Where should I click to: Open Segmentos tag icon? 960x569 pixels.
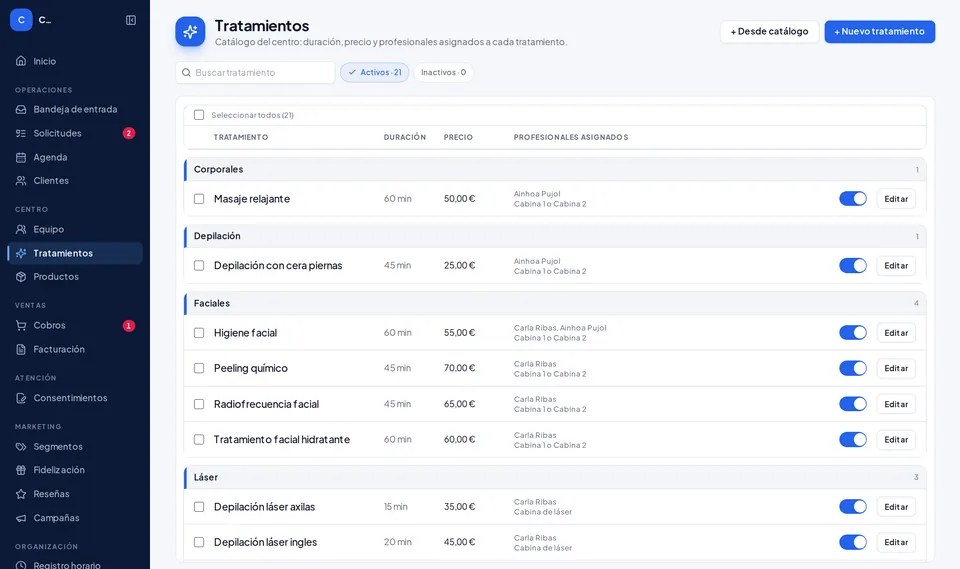(x=21, y=447)
